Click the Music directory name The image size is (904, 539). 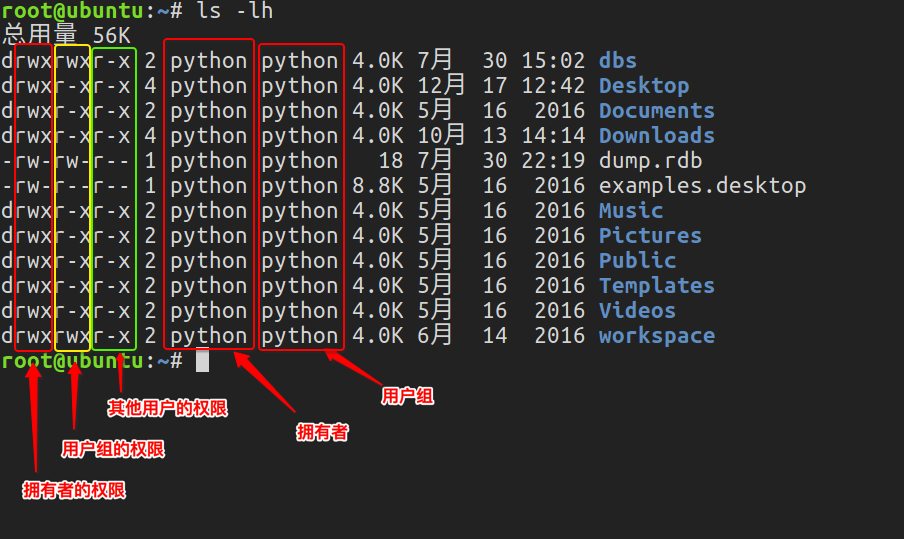click(631, 210)
